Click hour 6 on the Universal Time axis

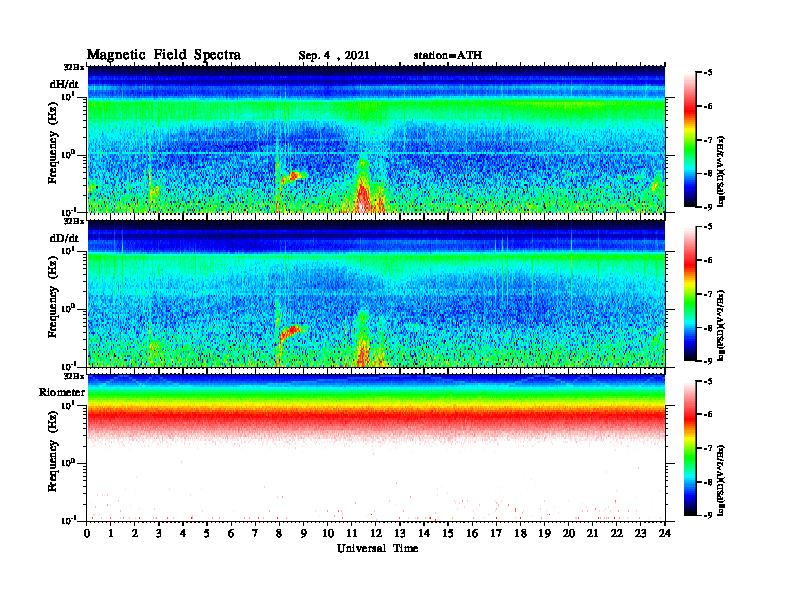pyautogui.click(x=231, y=534)
